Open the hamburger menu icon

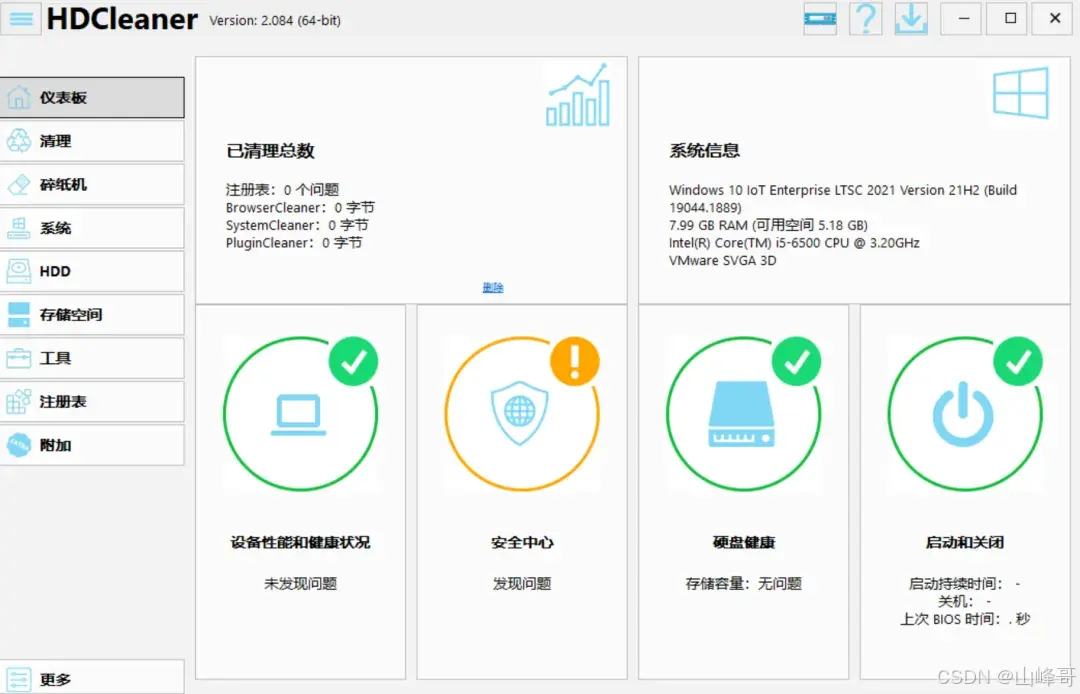[x=21, y=19]
